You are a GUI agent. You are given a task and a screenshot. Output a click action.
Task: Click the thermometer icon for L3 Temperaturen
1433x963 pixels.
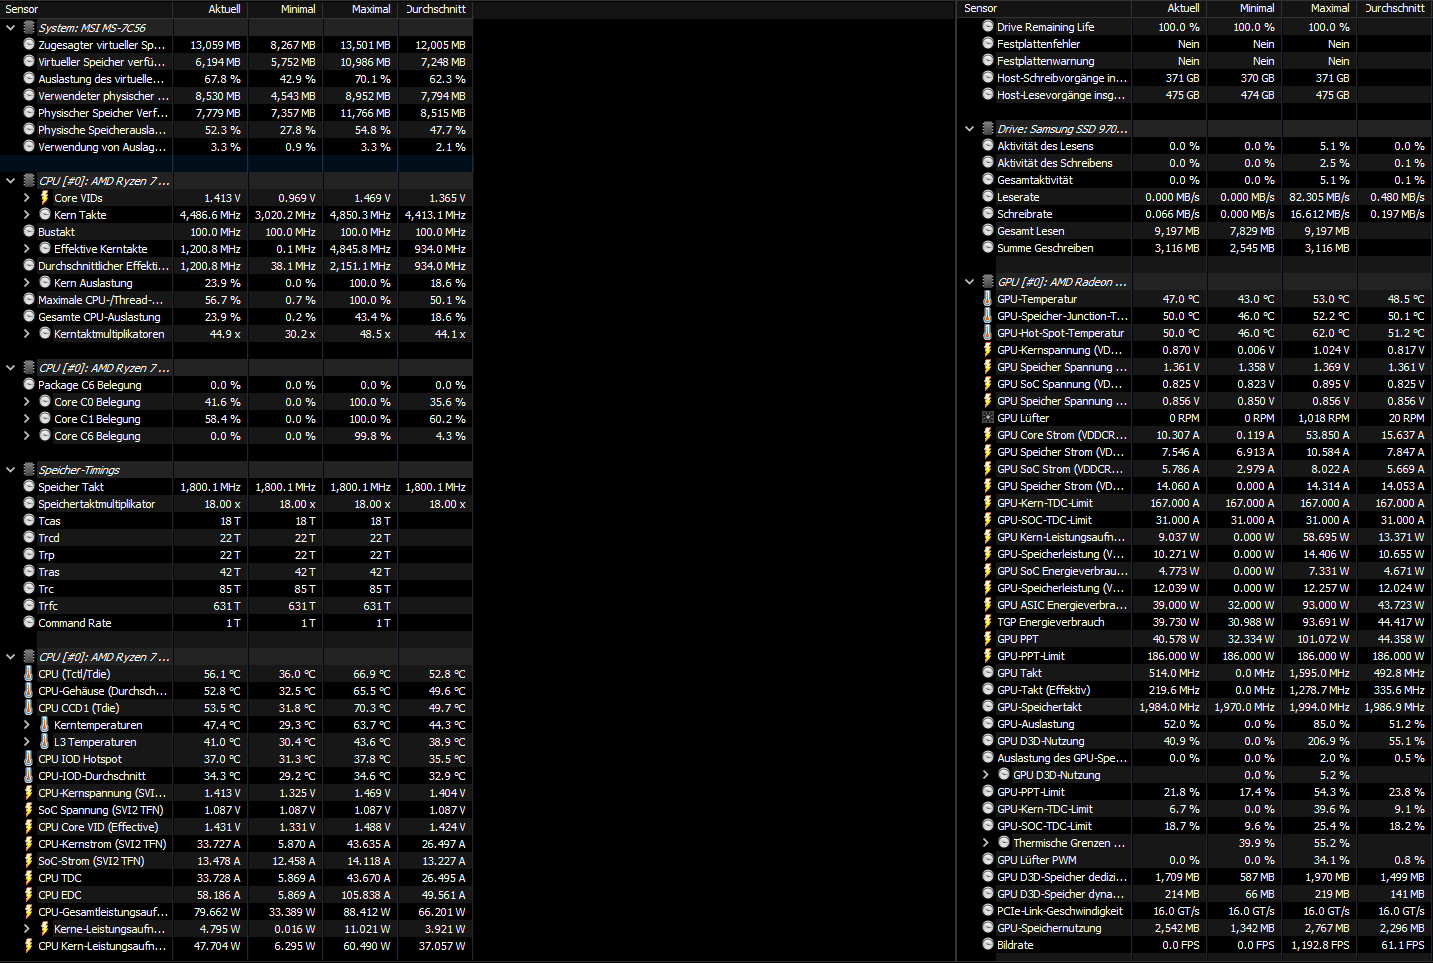coord(45,742)
